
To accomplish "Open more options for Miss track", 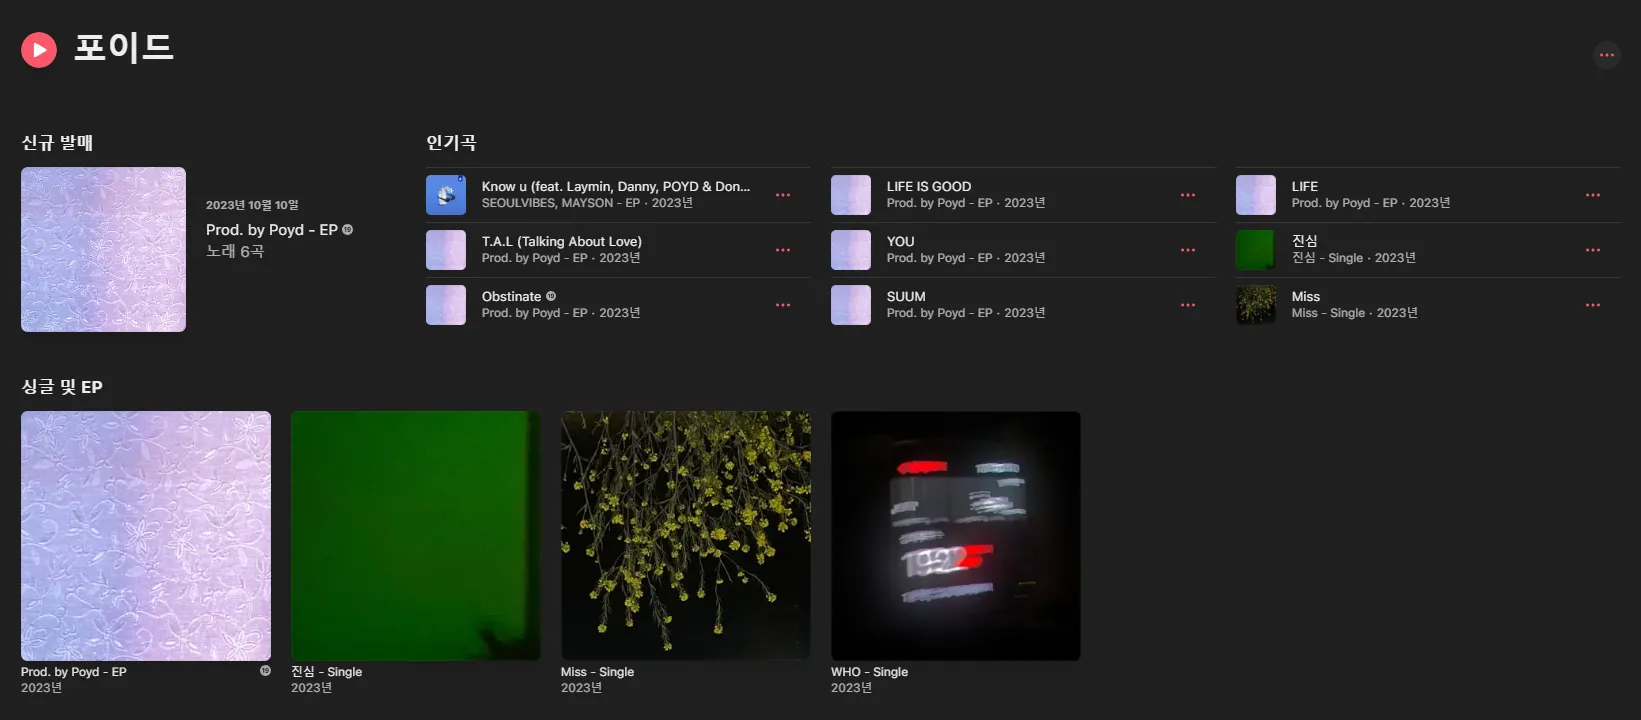I will (1593, 305).
